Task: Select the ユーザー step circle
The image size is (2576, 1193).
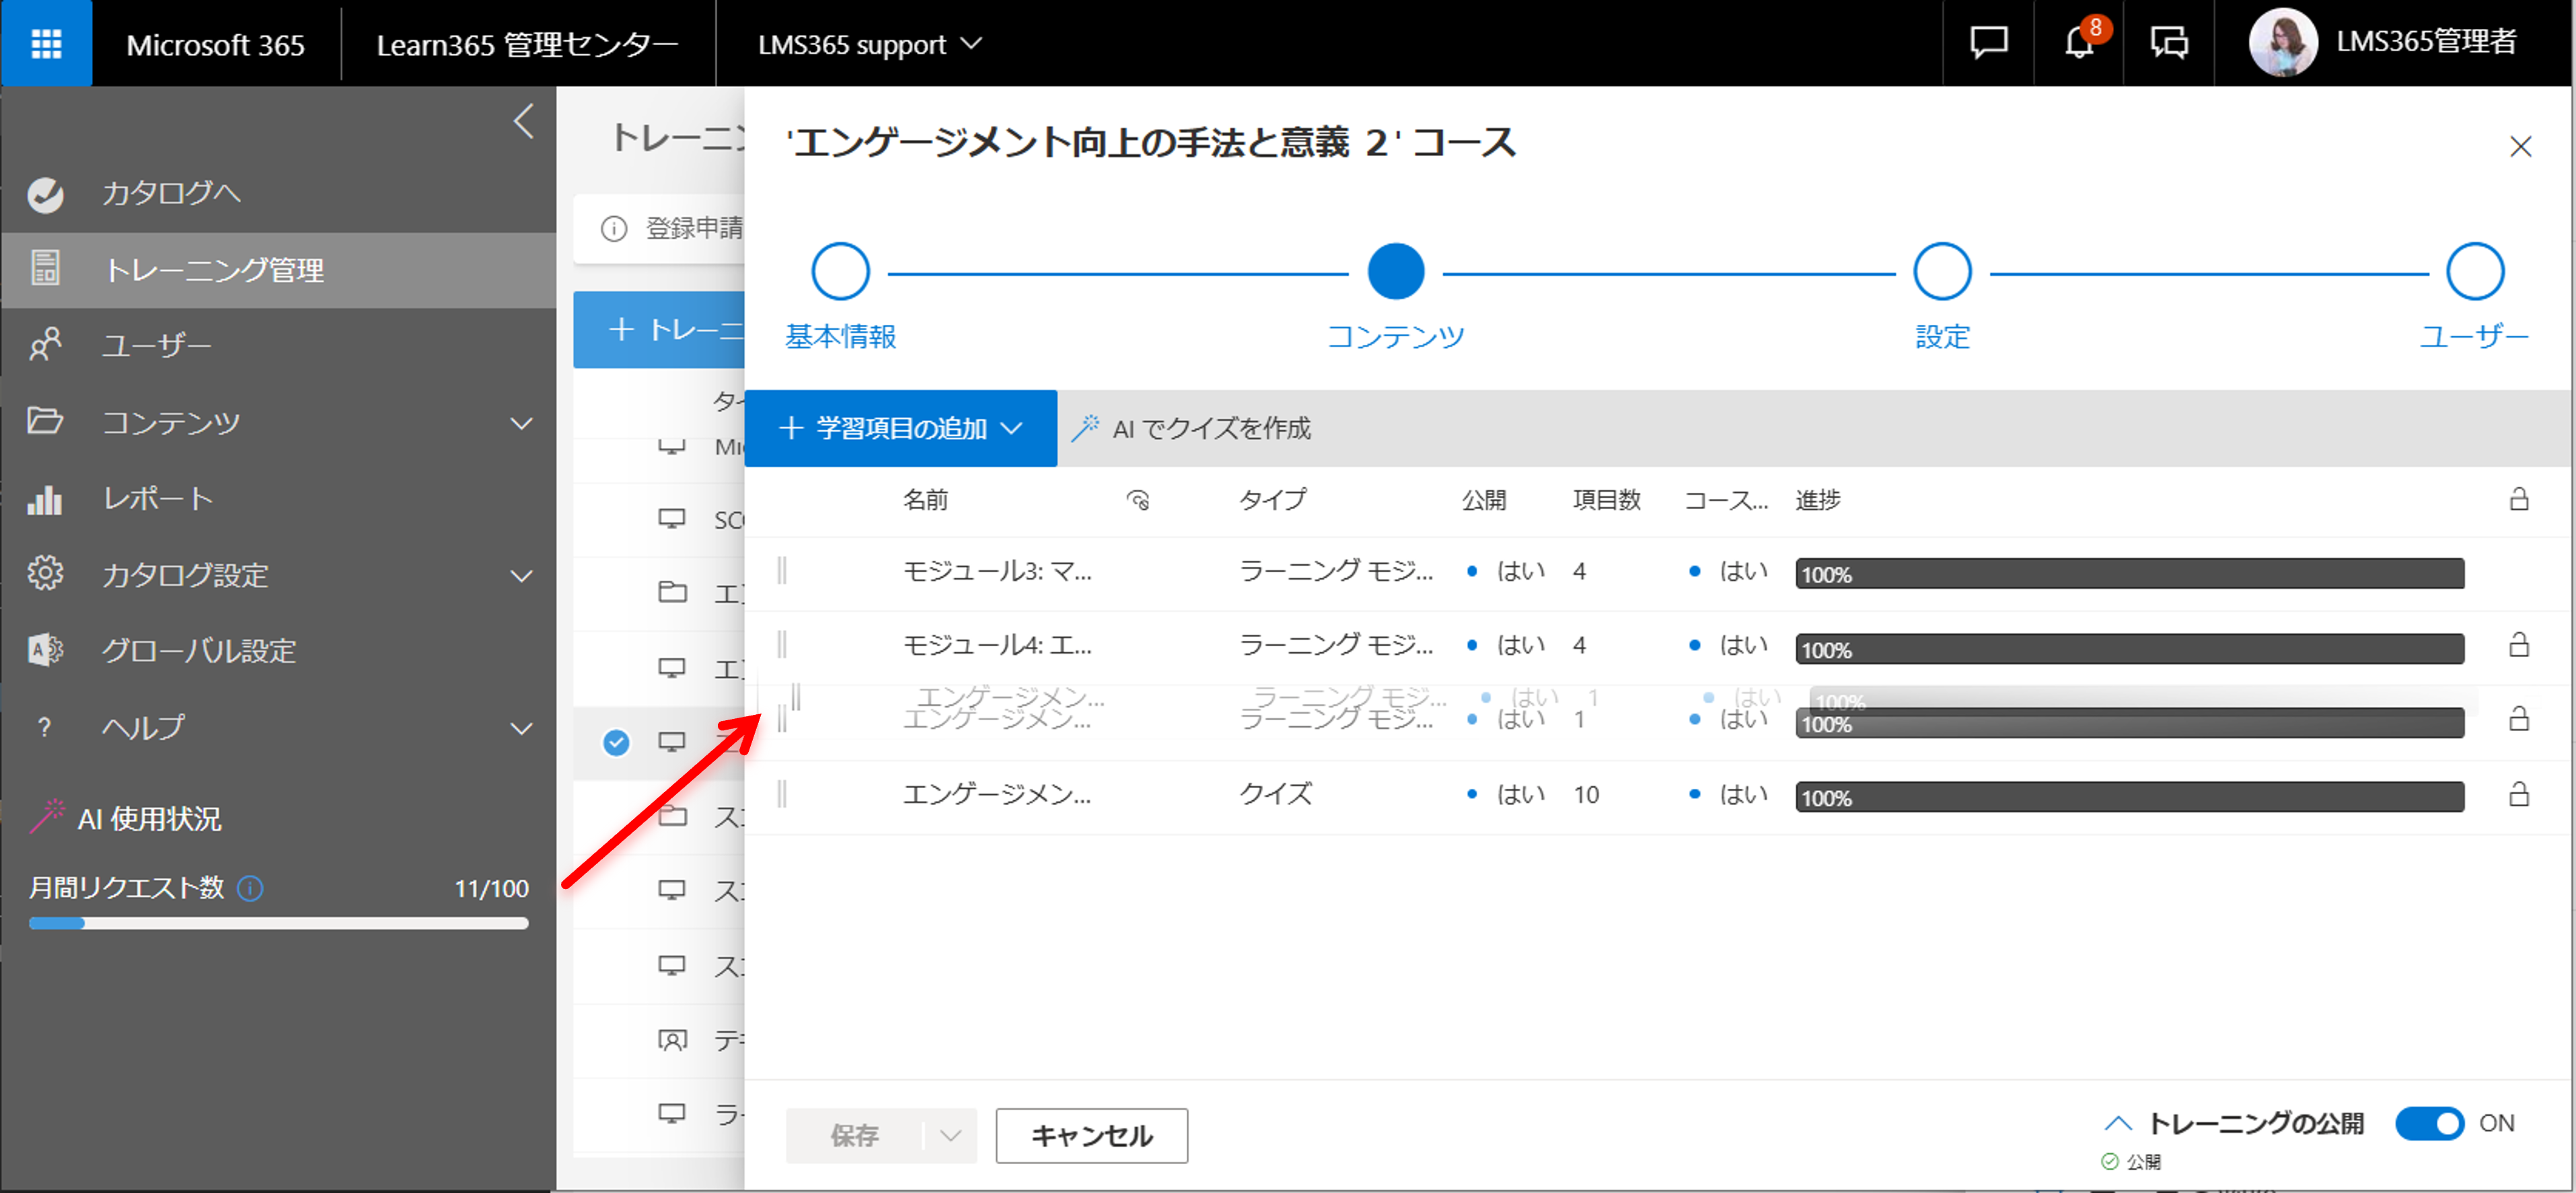Action: click(x=2475, y=271)
